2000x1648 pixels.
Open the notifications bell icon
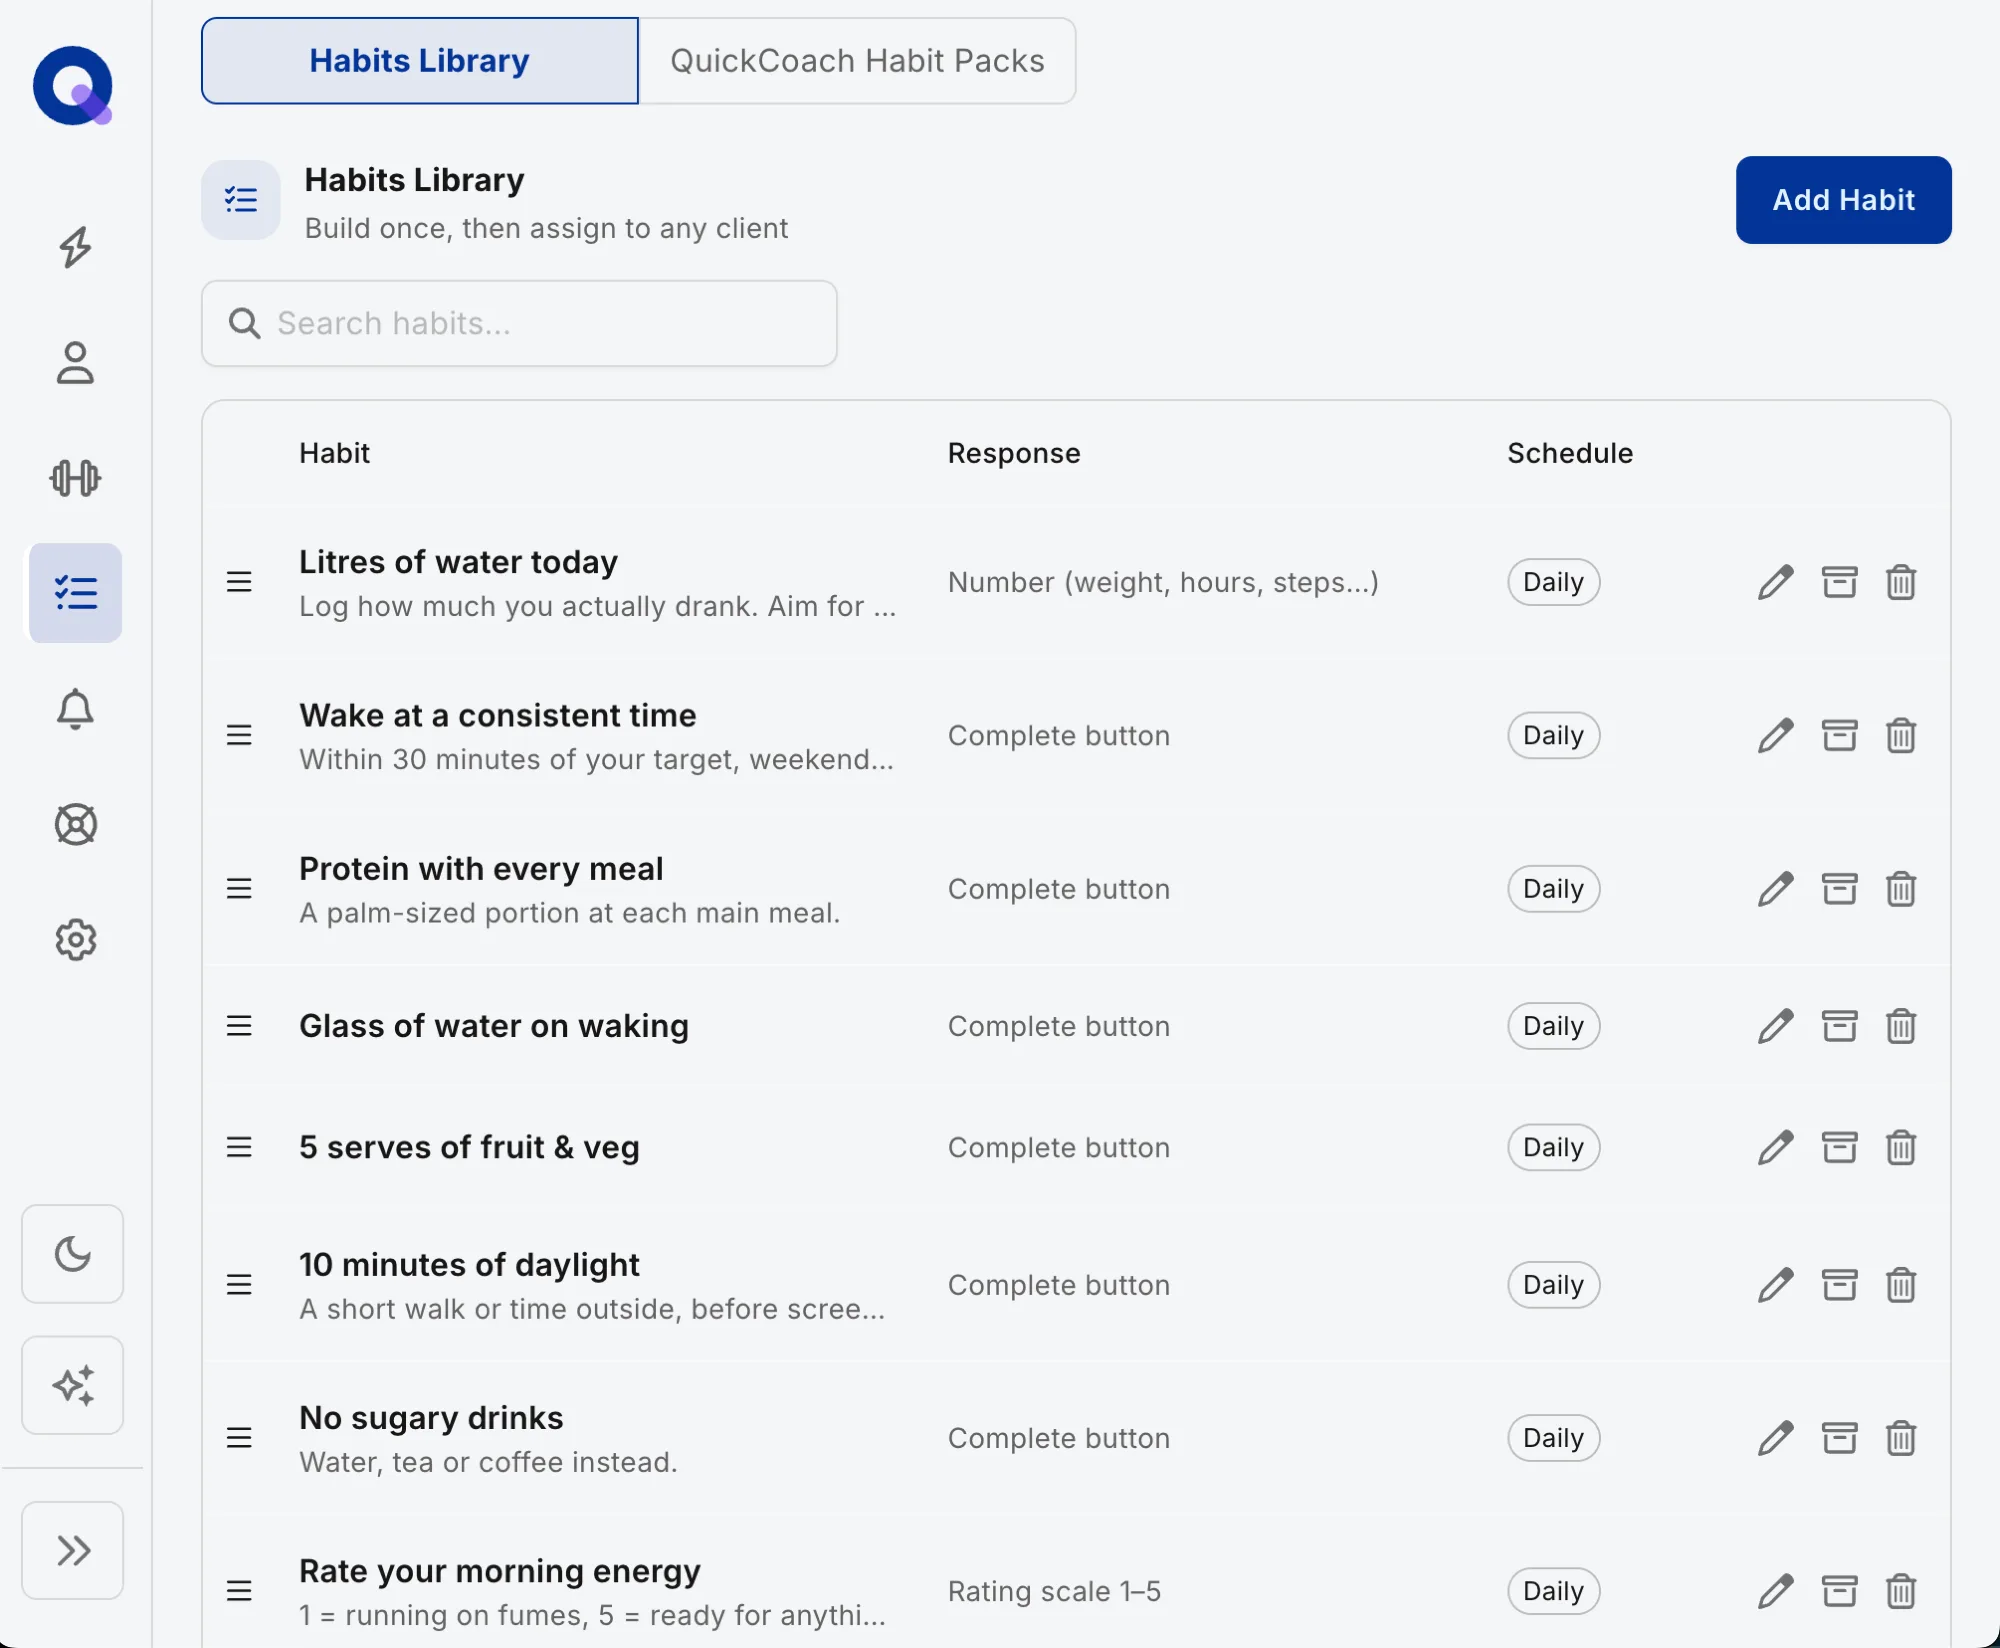pos(75,709)
